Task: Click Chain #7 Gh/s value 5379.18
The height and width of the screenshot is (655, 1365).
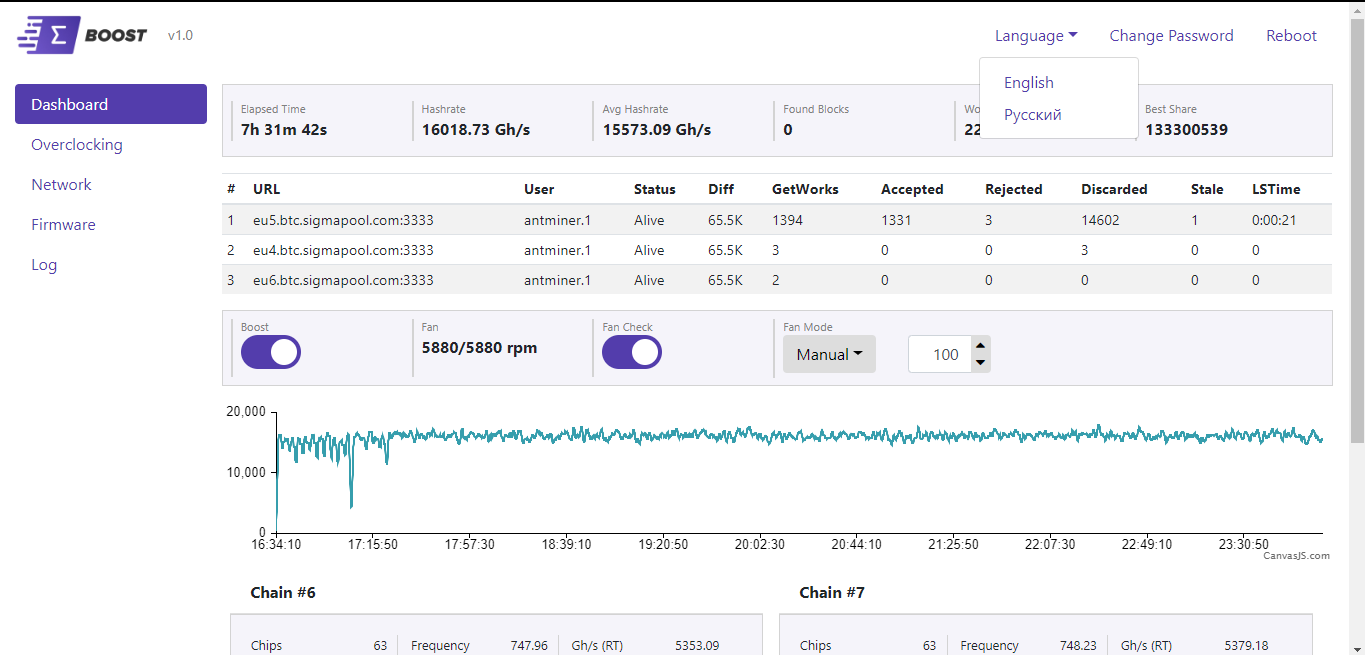Action: pos(1246,646)
